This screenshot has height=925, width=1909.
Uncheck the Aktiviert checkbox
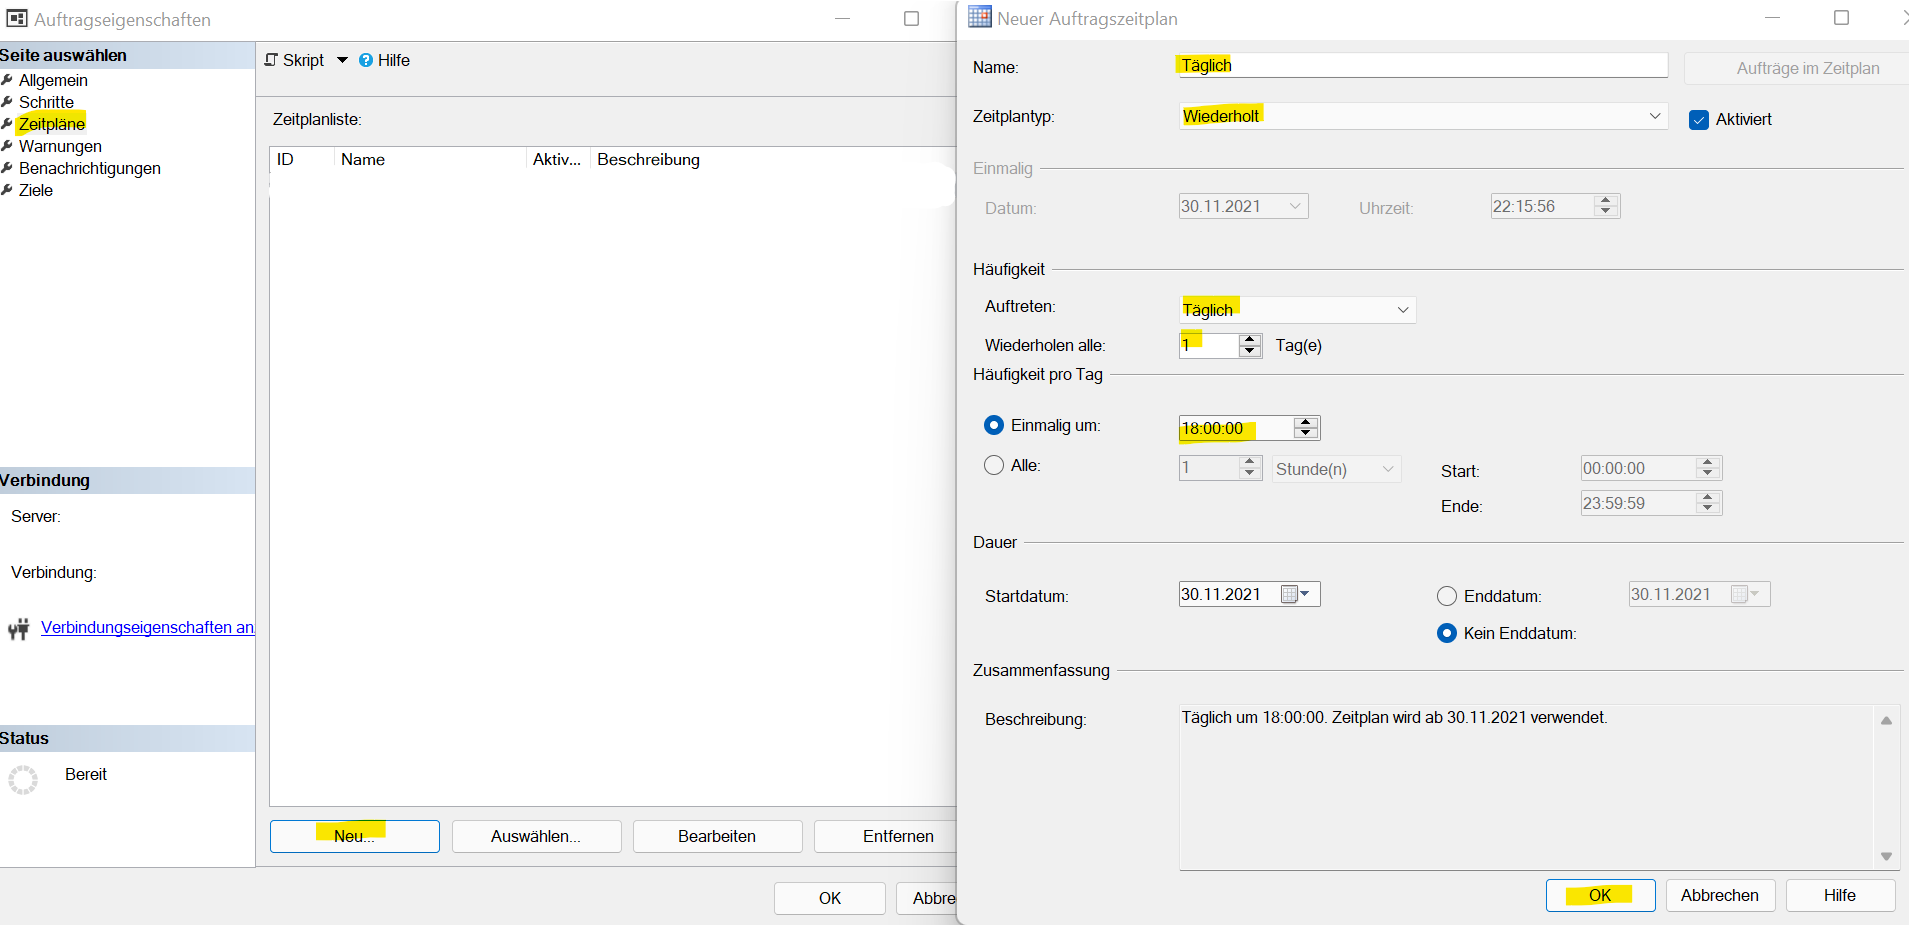pos(1699,119)
